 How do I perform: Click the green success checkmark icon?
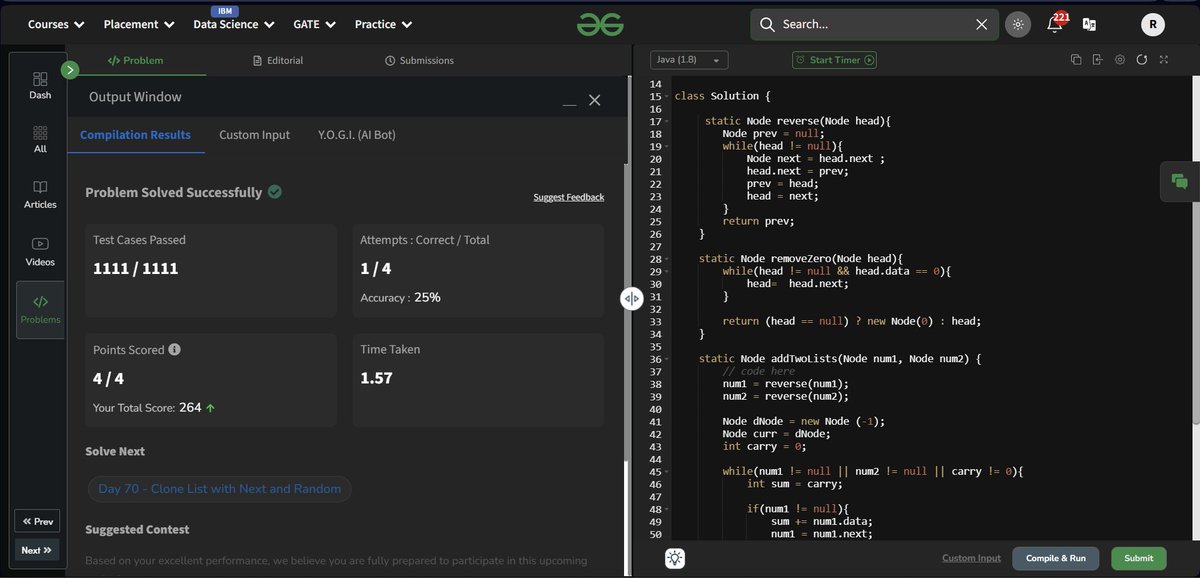[275, 191]
